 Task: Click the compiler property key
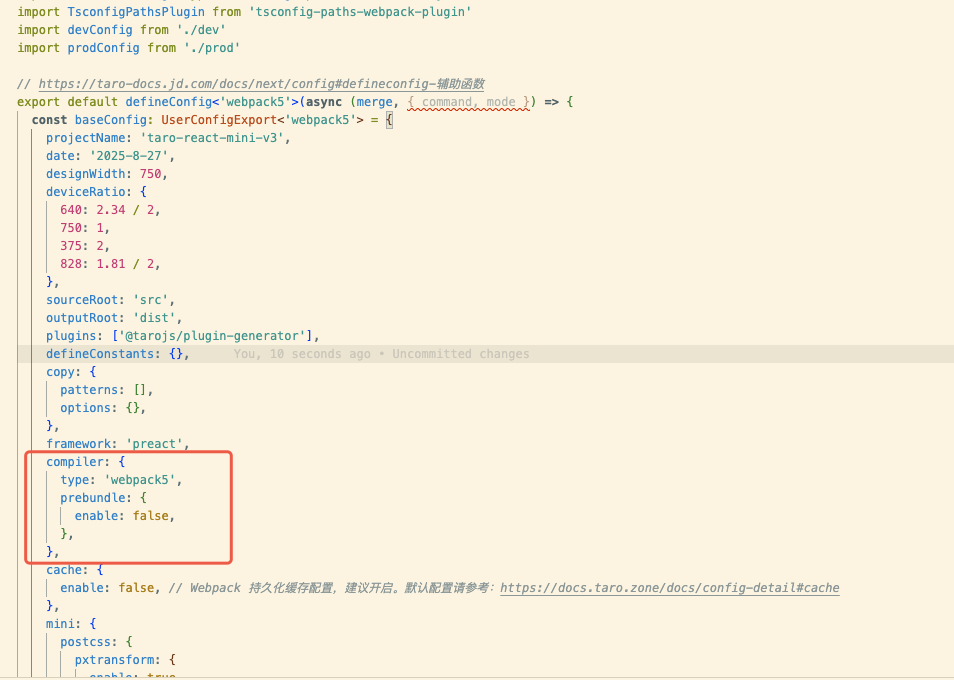(x=75, y=462)
